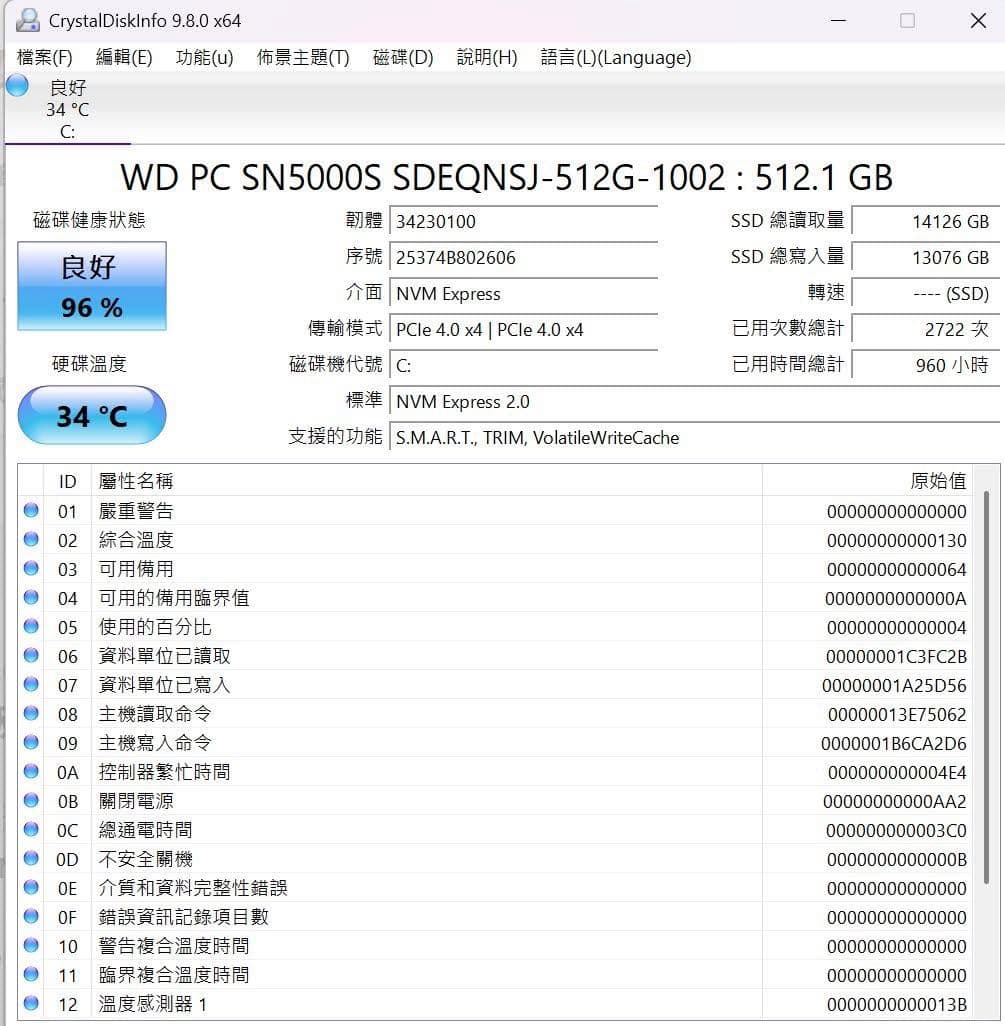Viewport: 1005px width, 1026px height.
Task: Click the 原始值 column header
Action: click(x=867, y=481)
